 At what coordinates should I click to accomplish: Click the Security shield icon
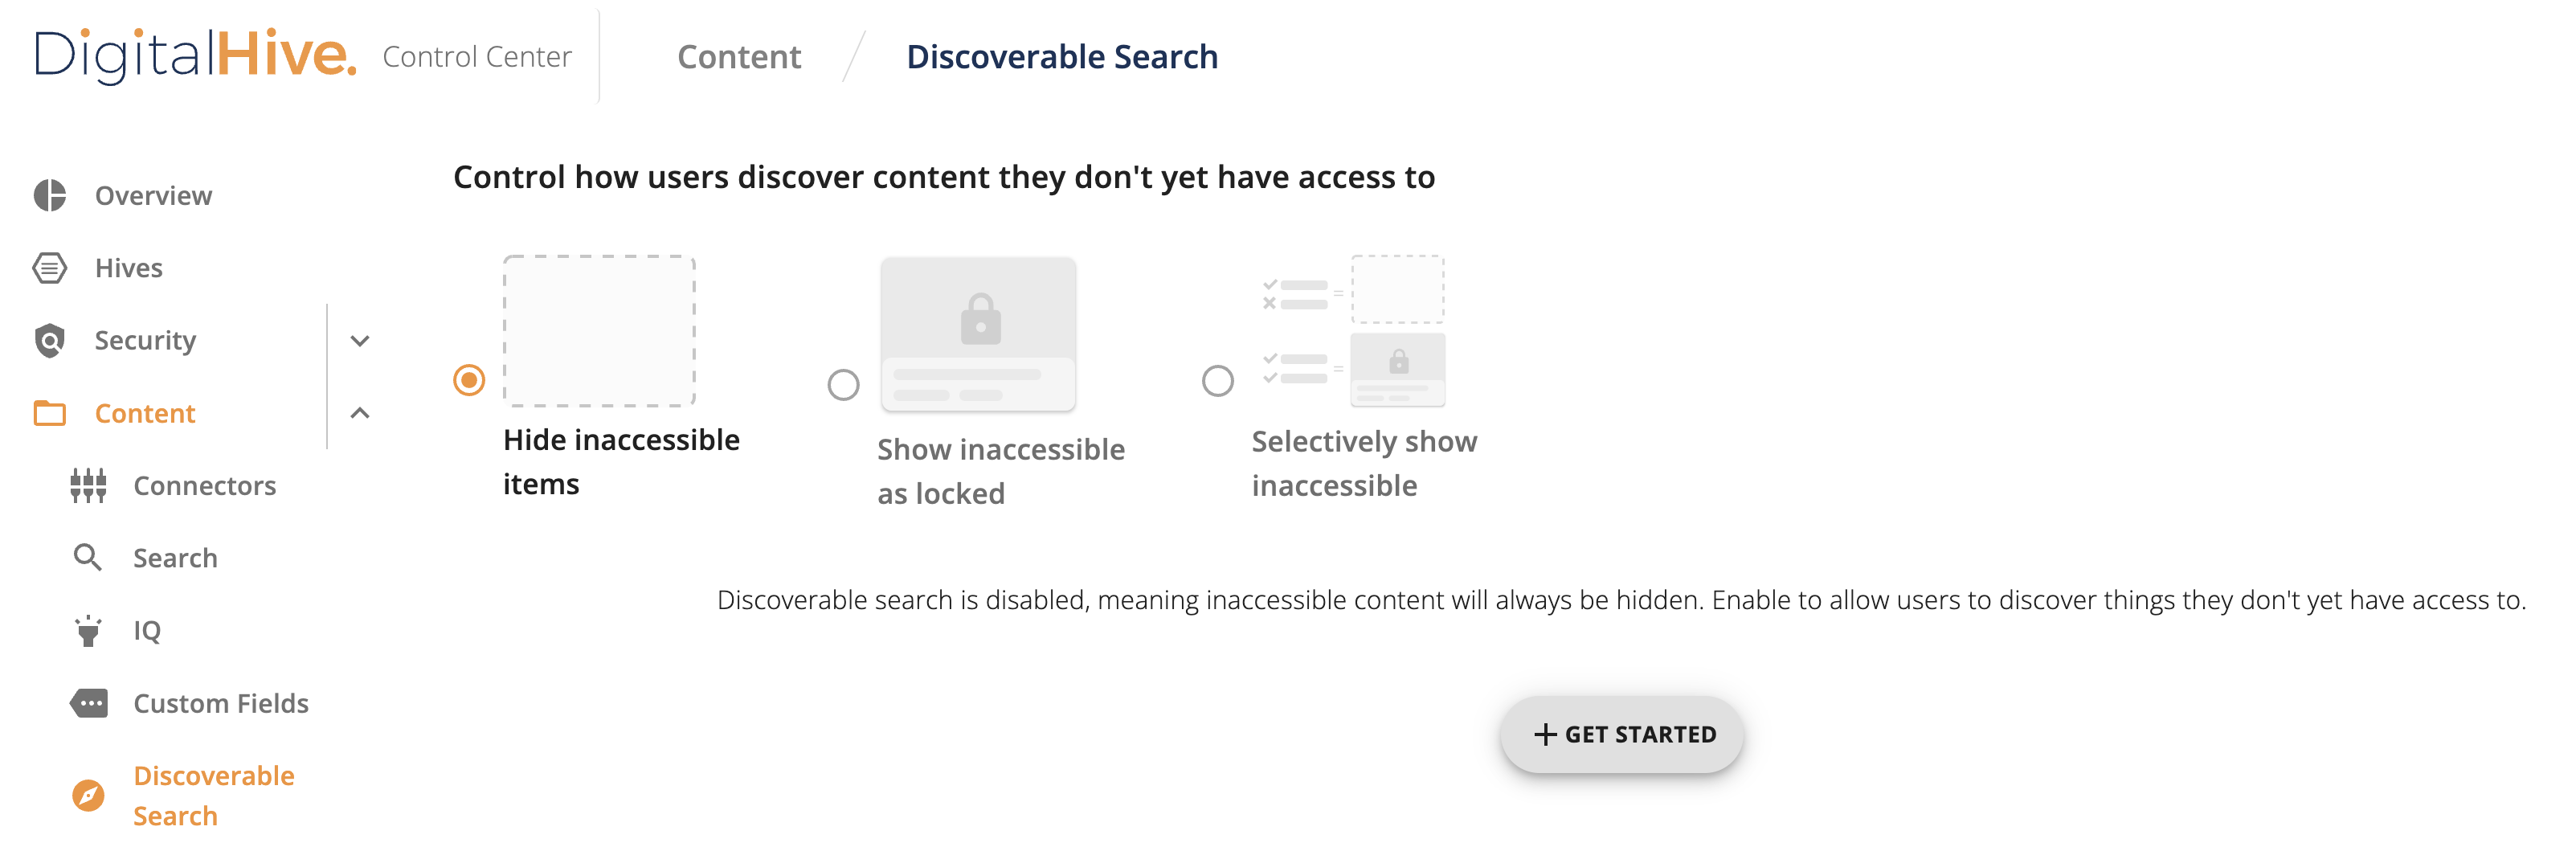click(x=50, y=341)
